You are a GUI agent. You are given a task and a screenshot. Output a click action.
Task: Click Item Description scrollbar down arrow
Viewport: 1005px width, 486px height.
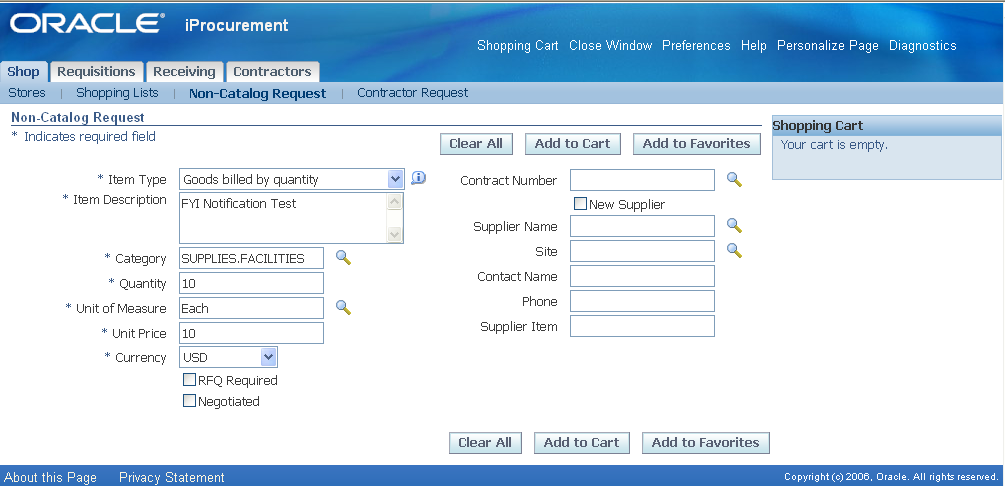(395, 235)
